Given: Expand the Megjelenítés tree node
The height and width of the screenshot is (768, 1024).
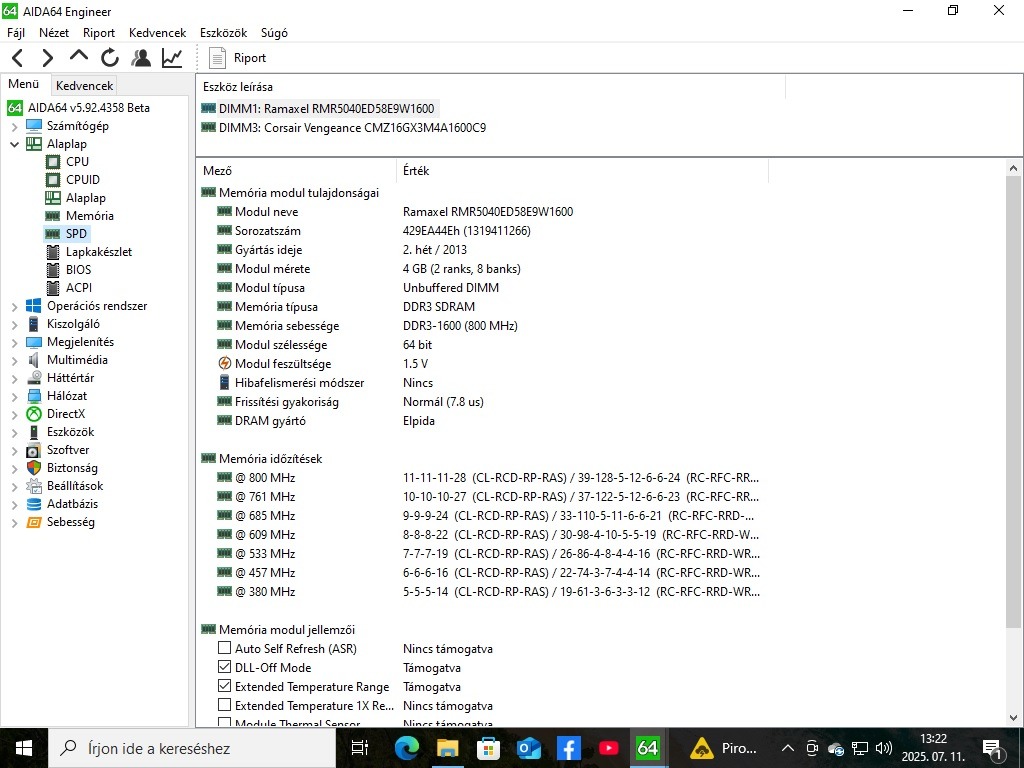Looking at the screenshot, I should point(14,342).
